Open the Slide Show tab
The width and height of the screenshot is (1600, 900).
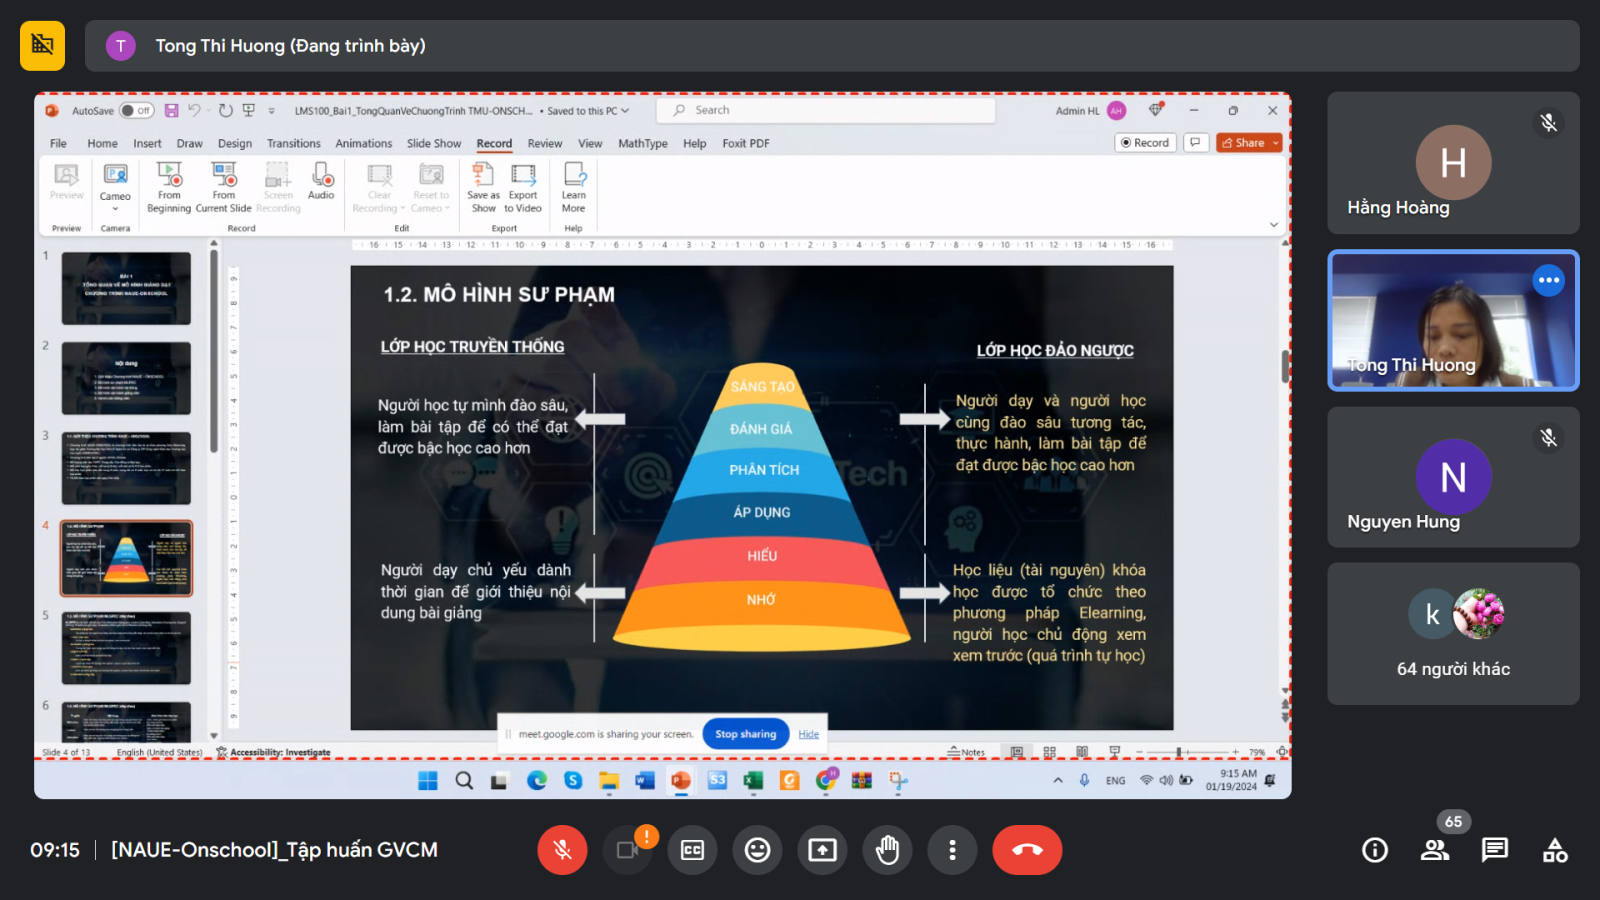[434, 144]
